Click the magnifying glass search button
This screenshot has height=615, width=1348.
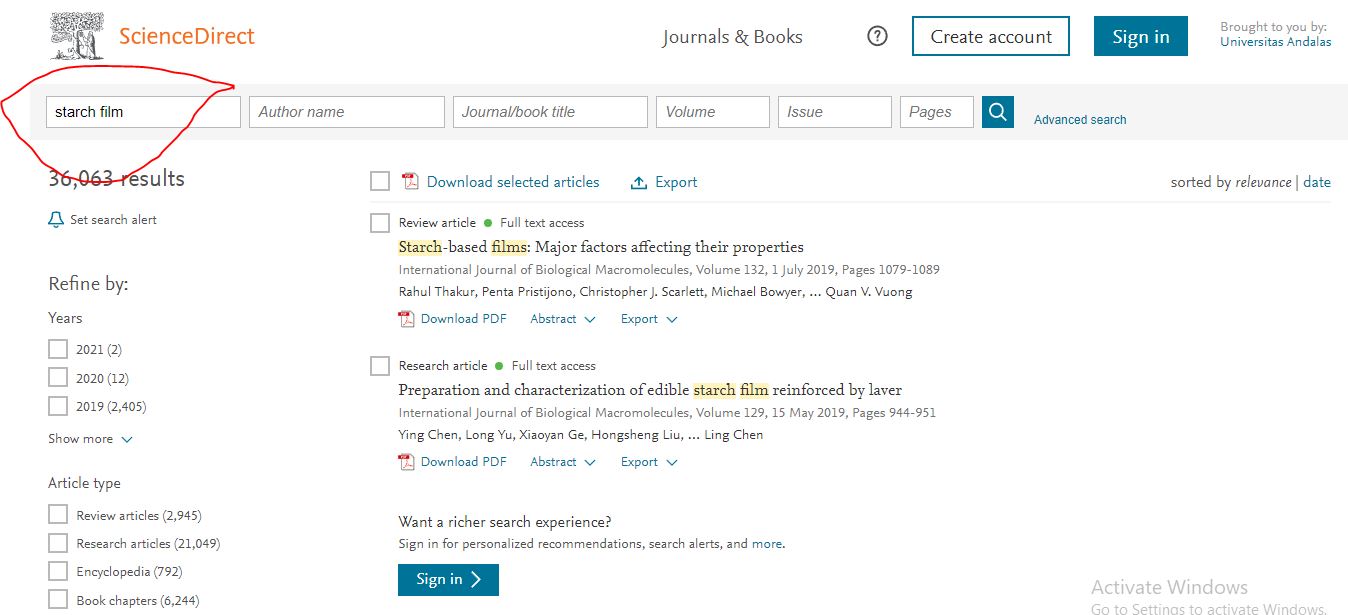998,112
